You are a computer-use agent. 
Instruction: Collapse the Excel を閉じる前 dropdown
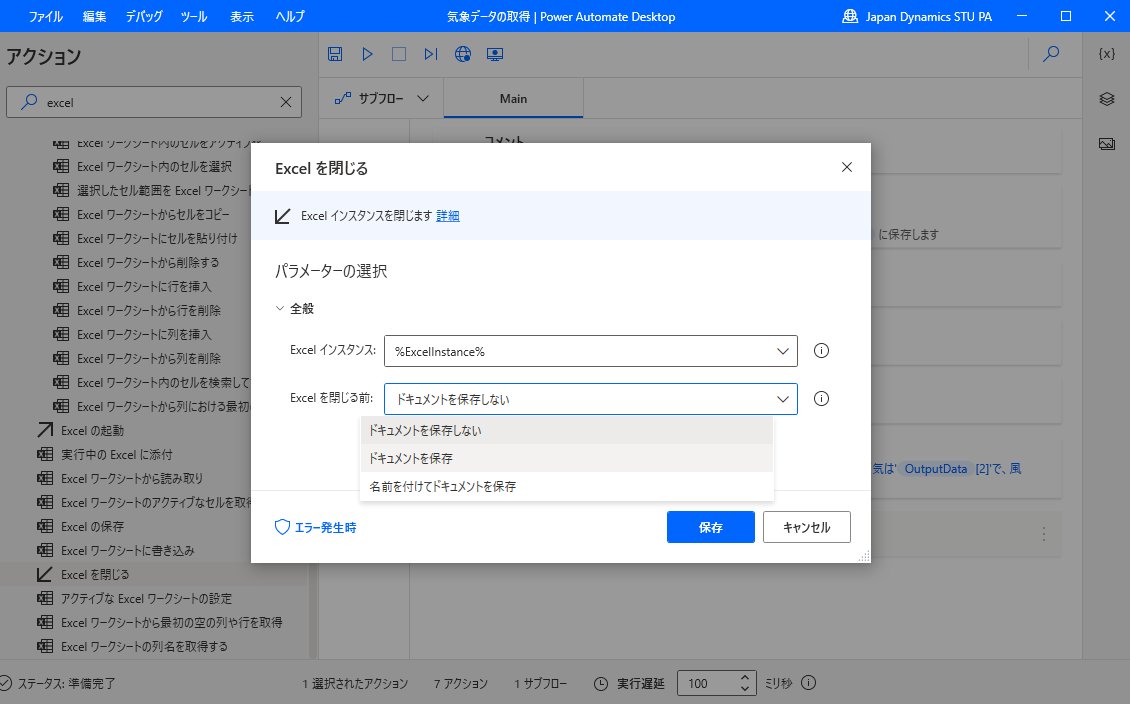783,399
